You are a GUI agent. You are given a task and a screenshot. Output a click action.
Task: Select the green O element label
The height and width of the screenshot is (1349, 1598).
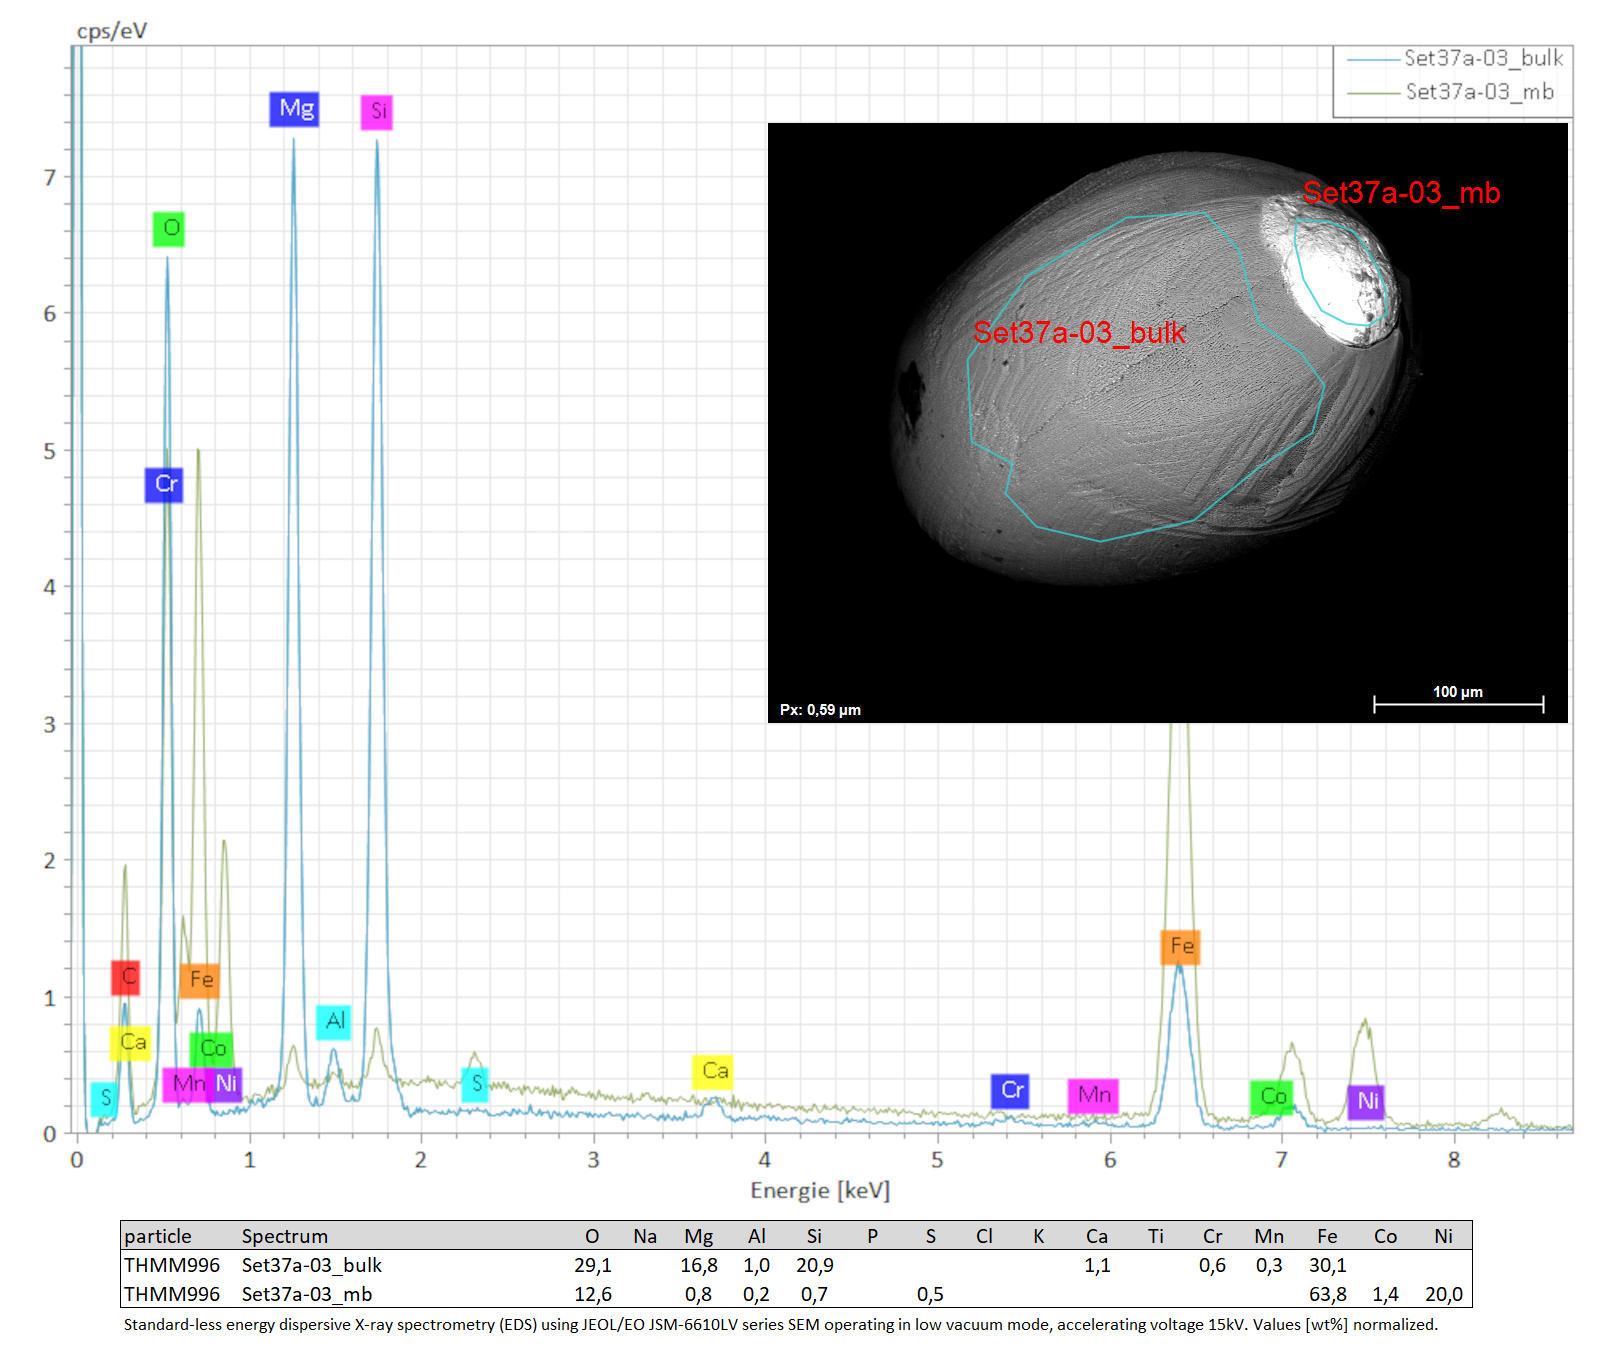[169, 229]
